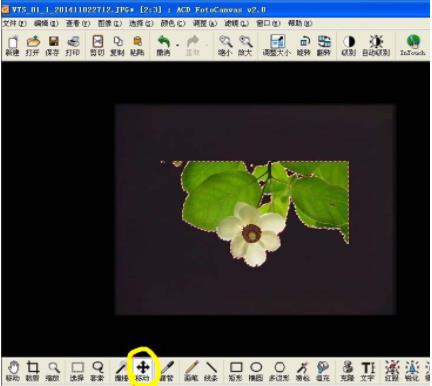This screenshot has height=386, width=432.
Task: Select the Red-eye removal tool
Action: (x=392, y=368)
